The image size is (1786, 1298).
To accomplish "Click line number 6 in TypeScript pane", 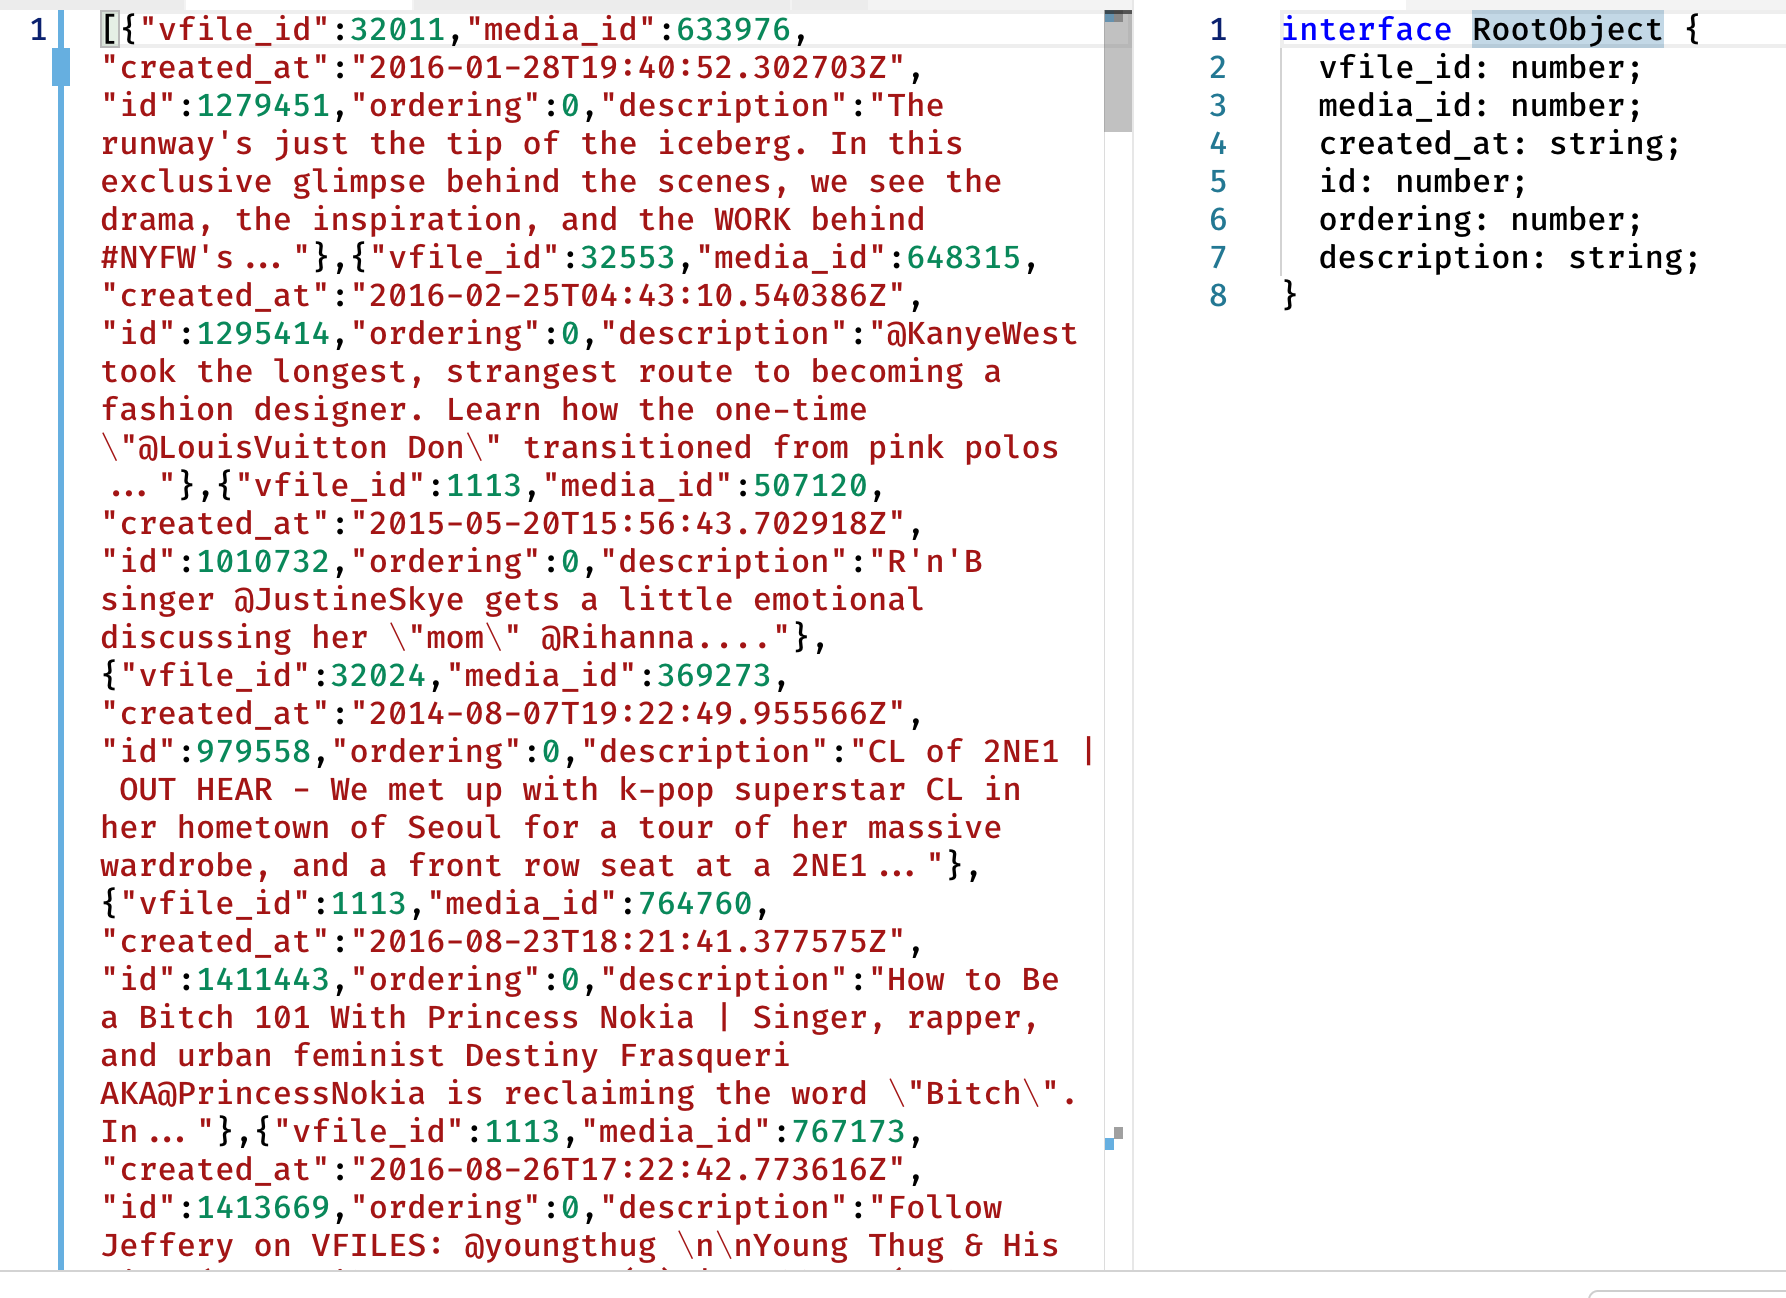I will [1217, 220].
